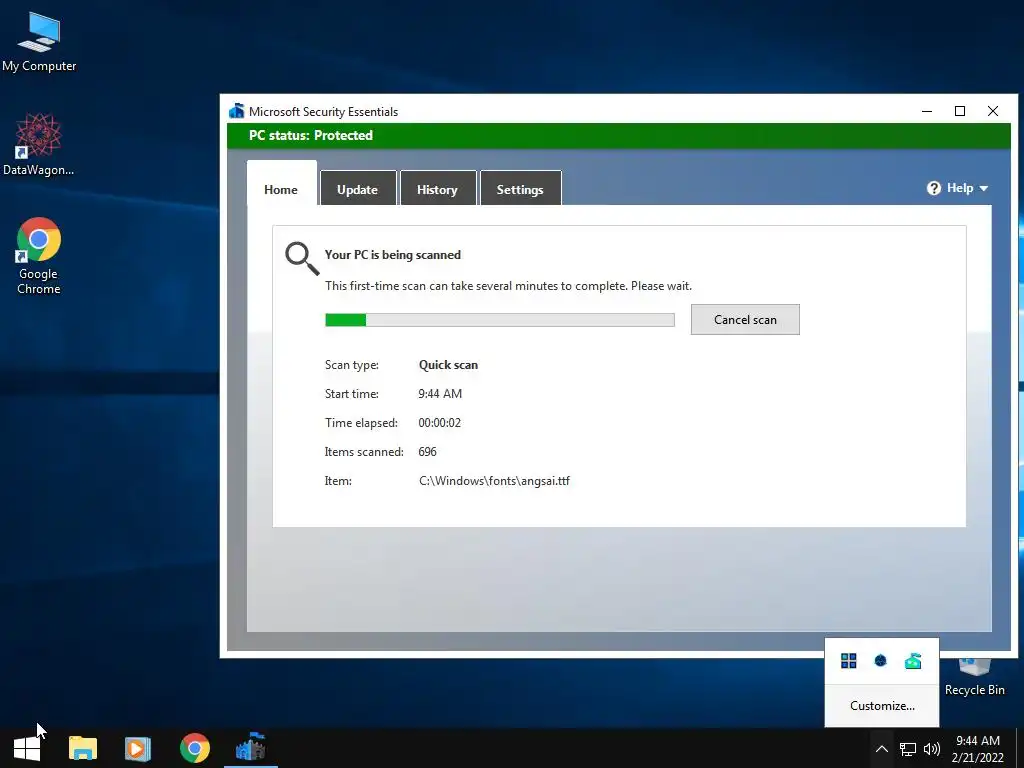This screenshot has width=1024, height=768.
Task: Open the DataWagon desktop shortcut
Action: pos(38,144)
